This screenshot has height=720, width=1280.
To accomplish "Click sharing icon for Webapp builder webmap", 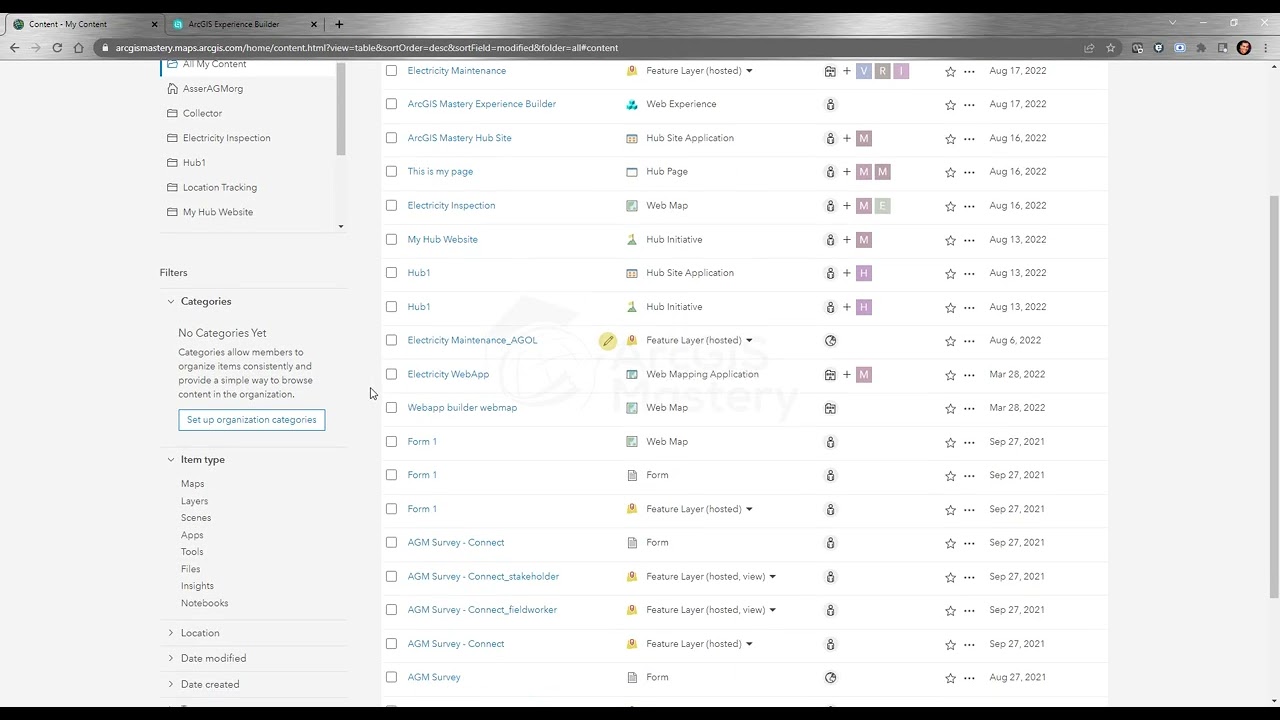I will (x=830, y=408).
